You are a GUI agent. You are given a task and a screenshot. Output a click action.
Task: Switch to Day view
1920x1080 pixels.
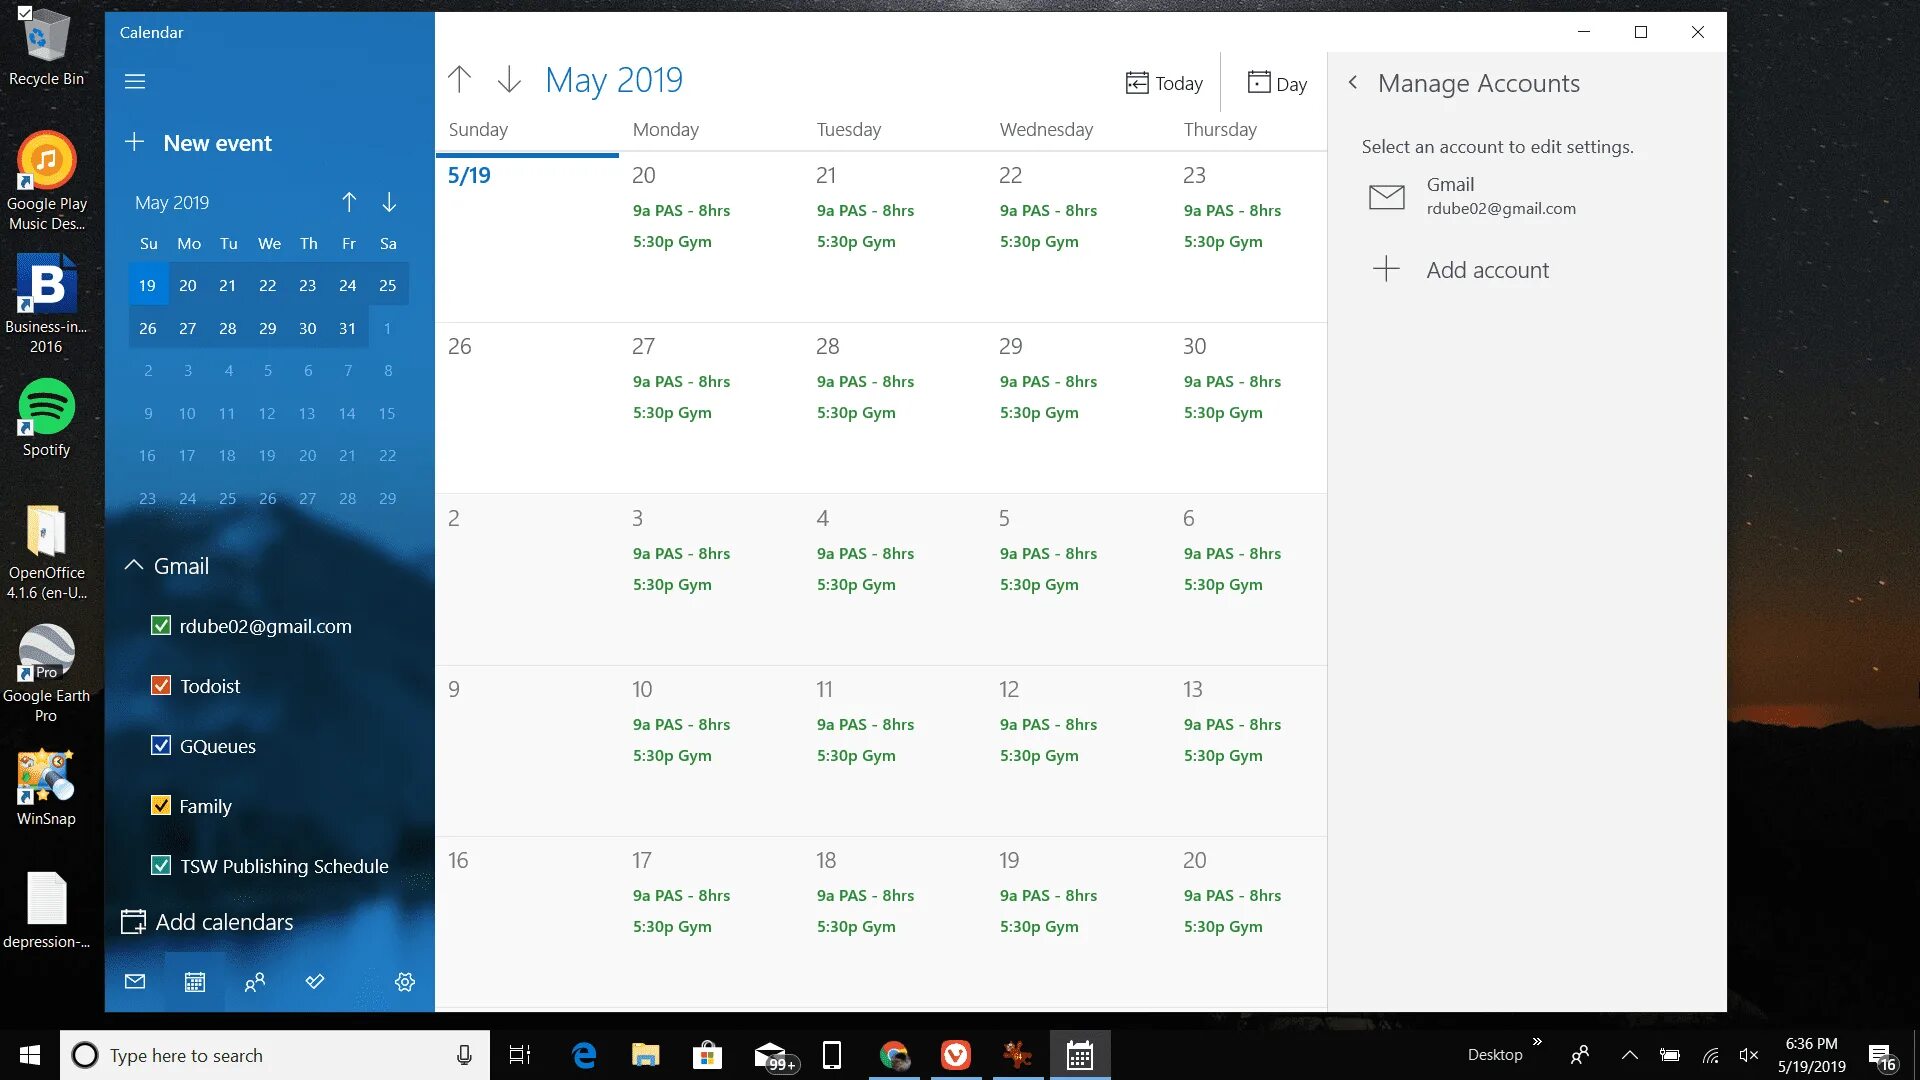pos(1276,83)
